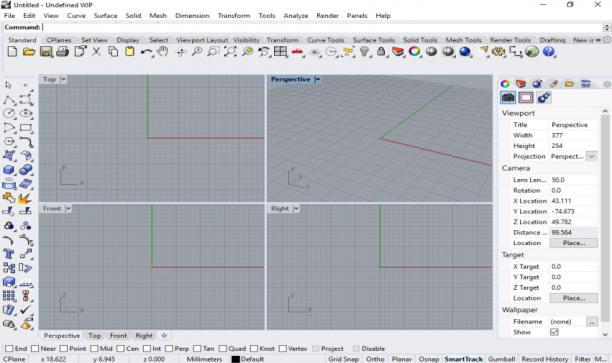
Task: Save the model with floppy icon
Action: pos(46,52)
